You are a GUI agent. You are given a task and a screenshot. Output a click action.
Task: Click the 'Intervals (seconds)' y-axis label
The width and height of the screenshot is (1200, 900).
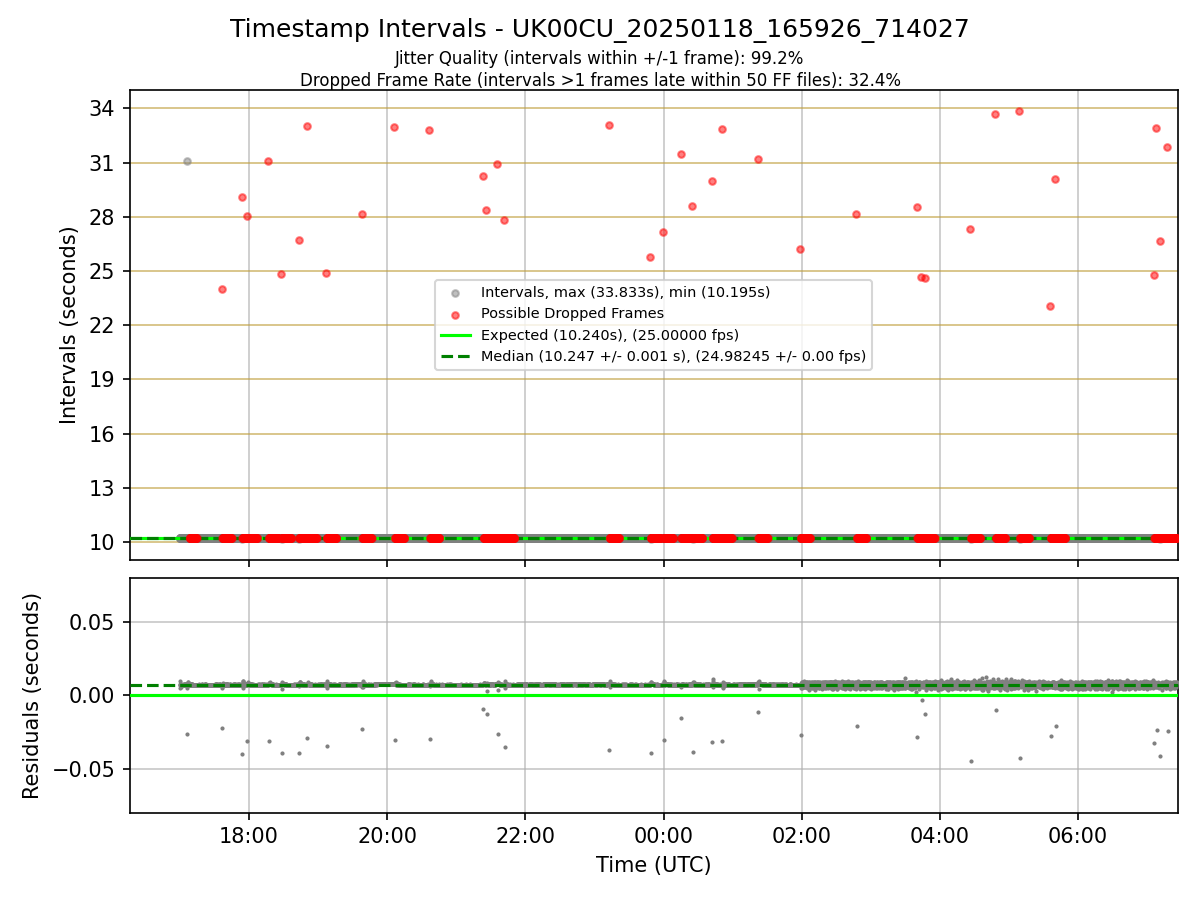point(69,325)
